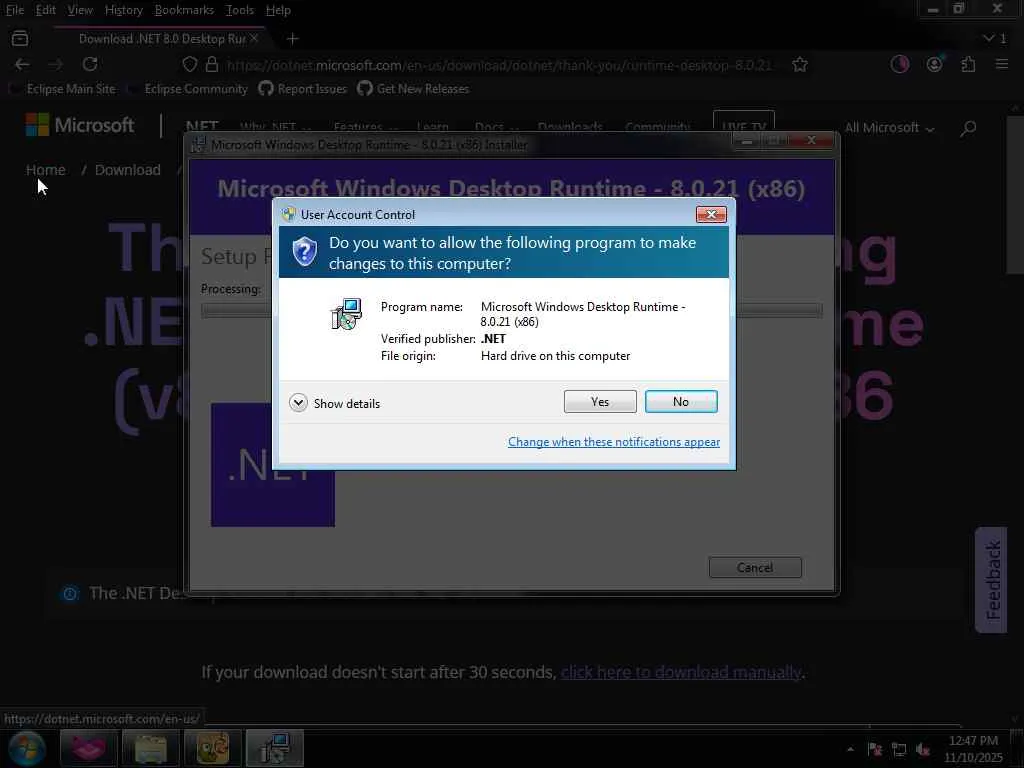Click the LIVE TV button in page nav
The image size is (1024, 768).
[x=744, y=126]
